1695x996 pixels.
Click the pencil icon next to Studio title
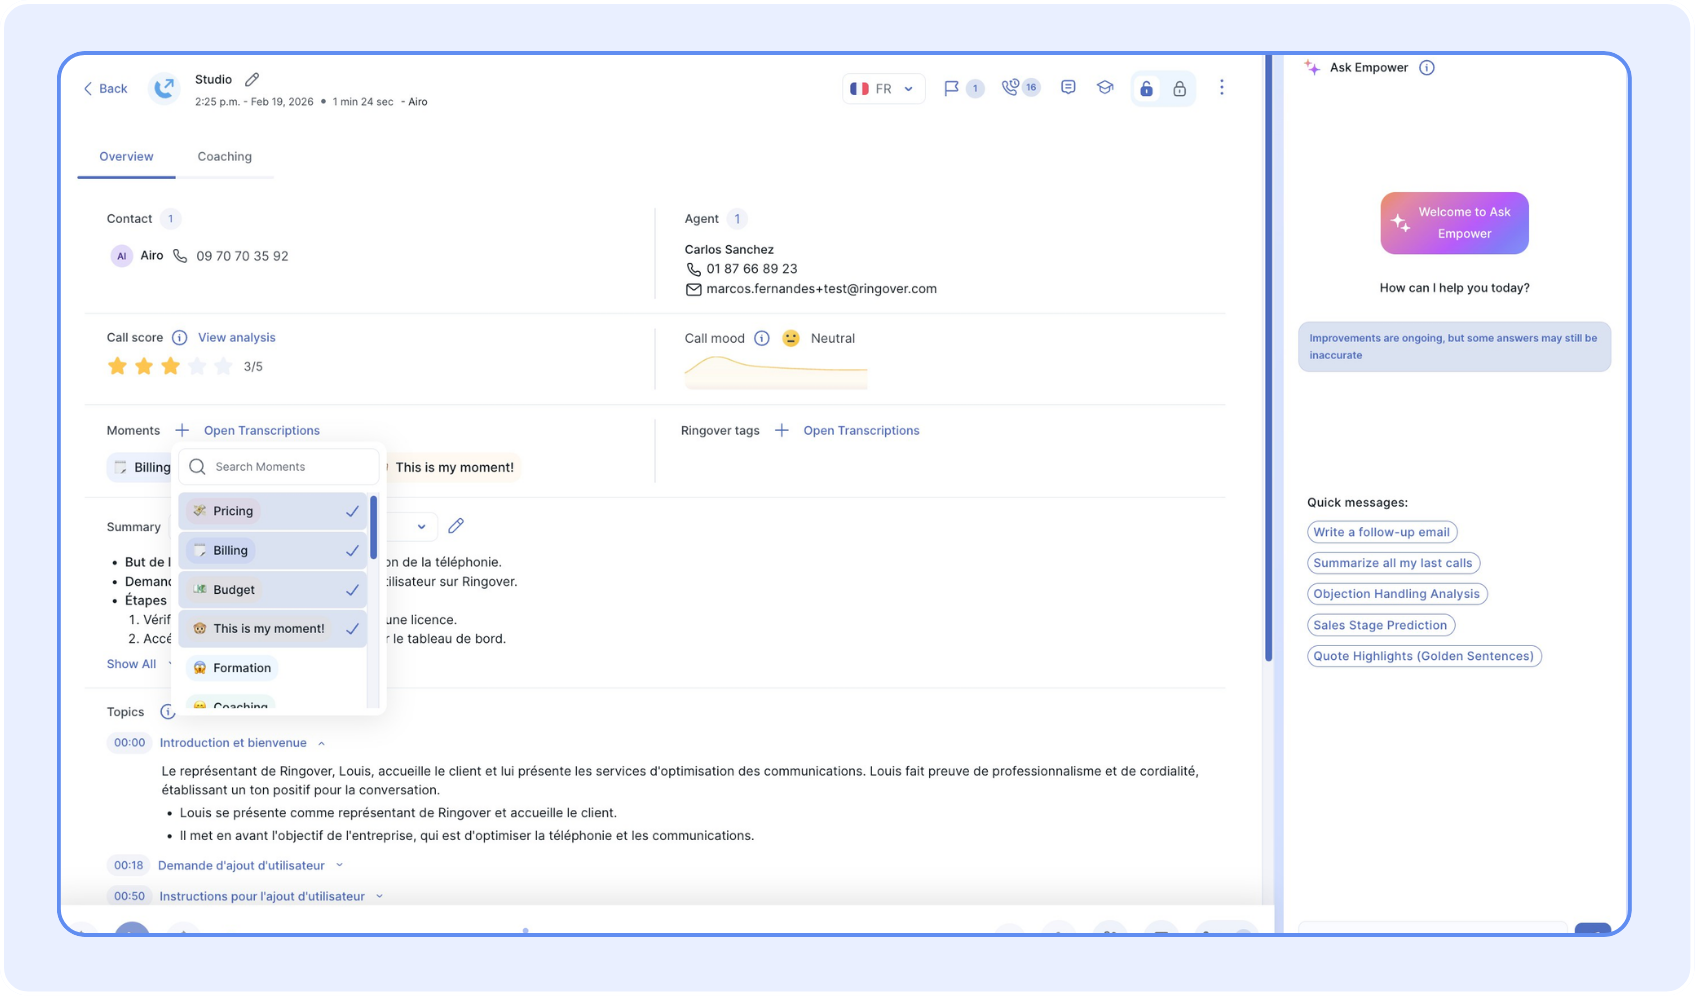point(252,79)
